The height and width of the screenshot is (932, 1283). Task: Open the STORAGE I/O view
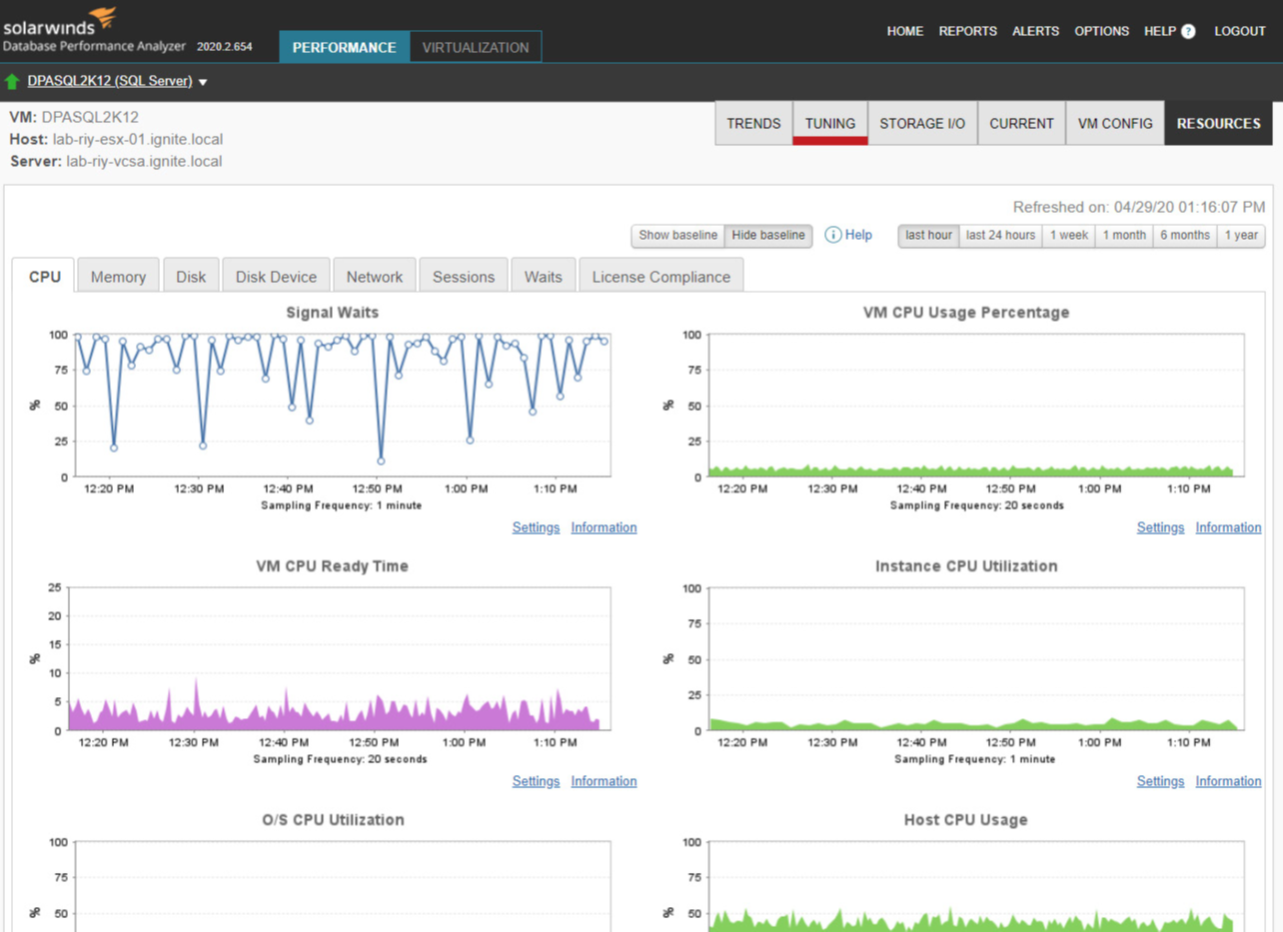click(922, 123)
